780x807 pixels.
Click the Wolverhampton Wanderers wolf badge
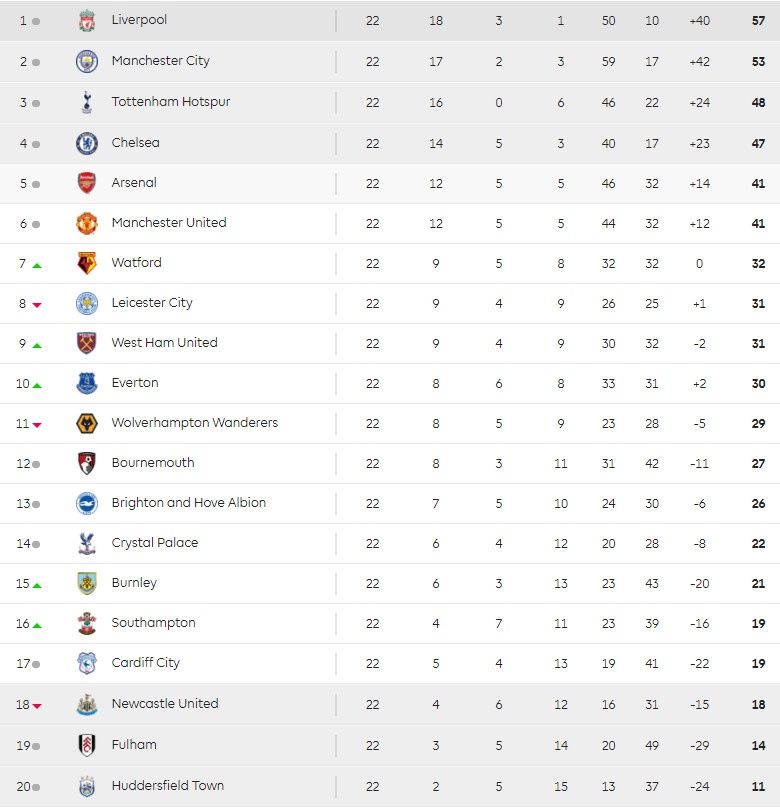click(x=87, y=423)
